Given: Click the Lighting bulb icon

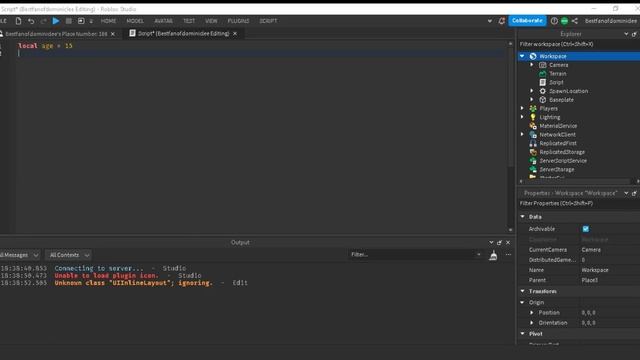Looking at the screenshot, I should (533, 117).
